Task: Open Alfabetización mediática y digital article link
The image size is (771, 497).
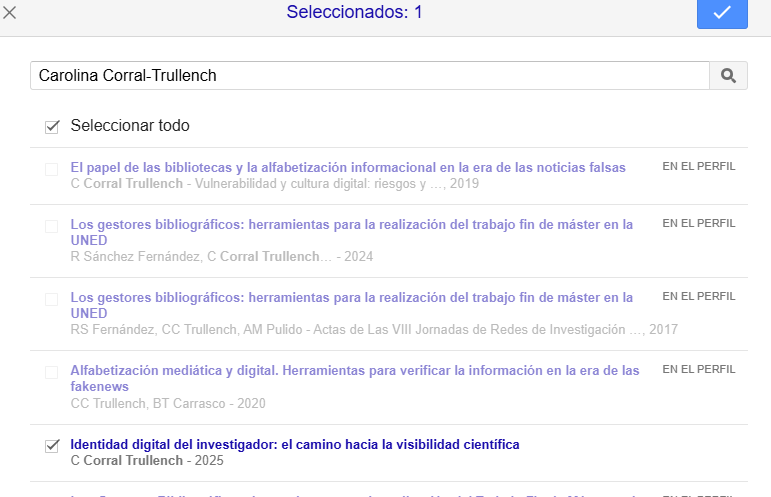Action: click(354, 371)
